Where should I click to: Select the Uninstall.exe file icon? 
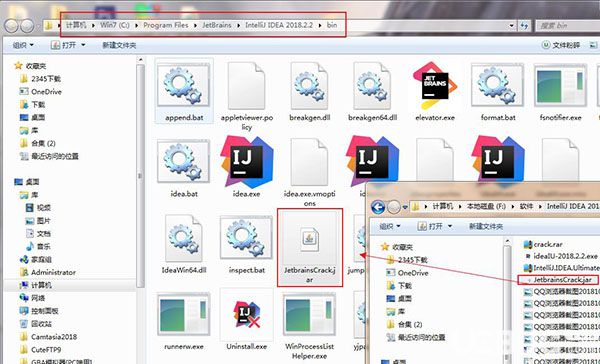246,315
